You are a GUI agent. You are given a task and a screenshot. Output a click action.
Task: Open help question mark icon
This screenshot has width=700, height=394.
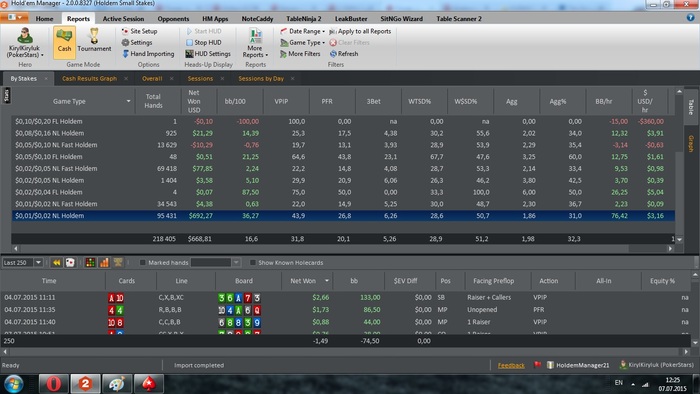(691, 18)
